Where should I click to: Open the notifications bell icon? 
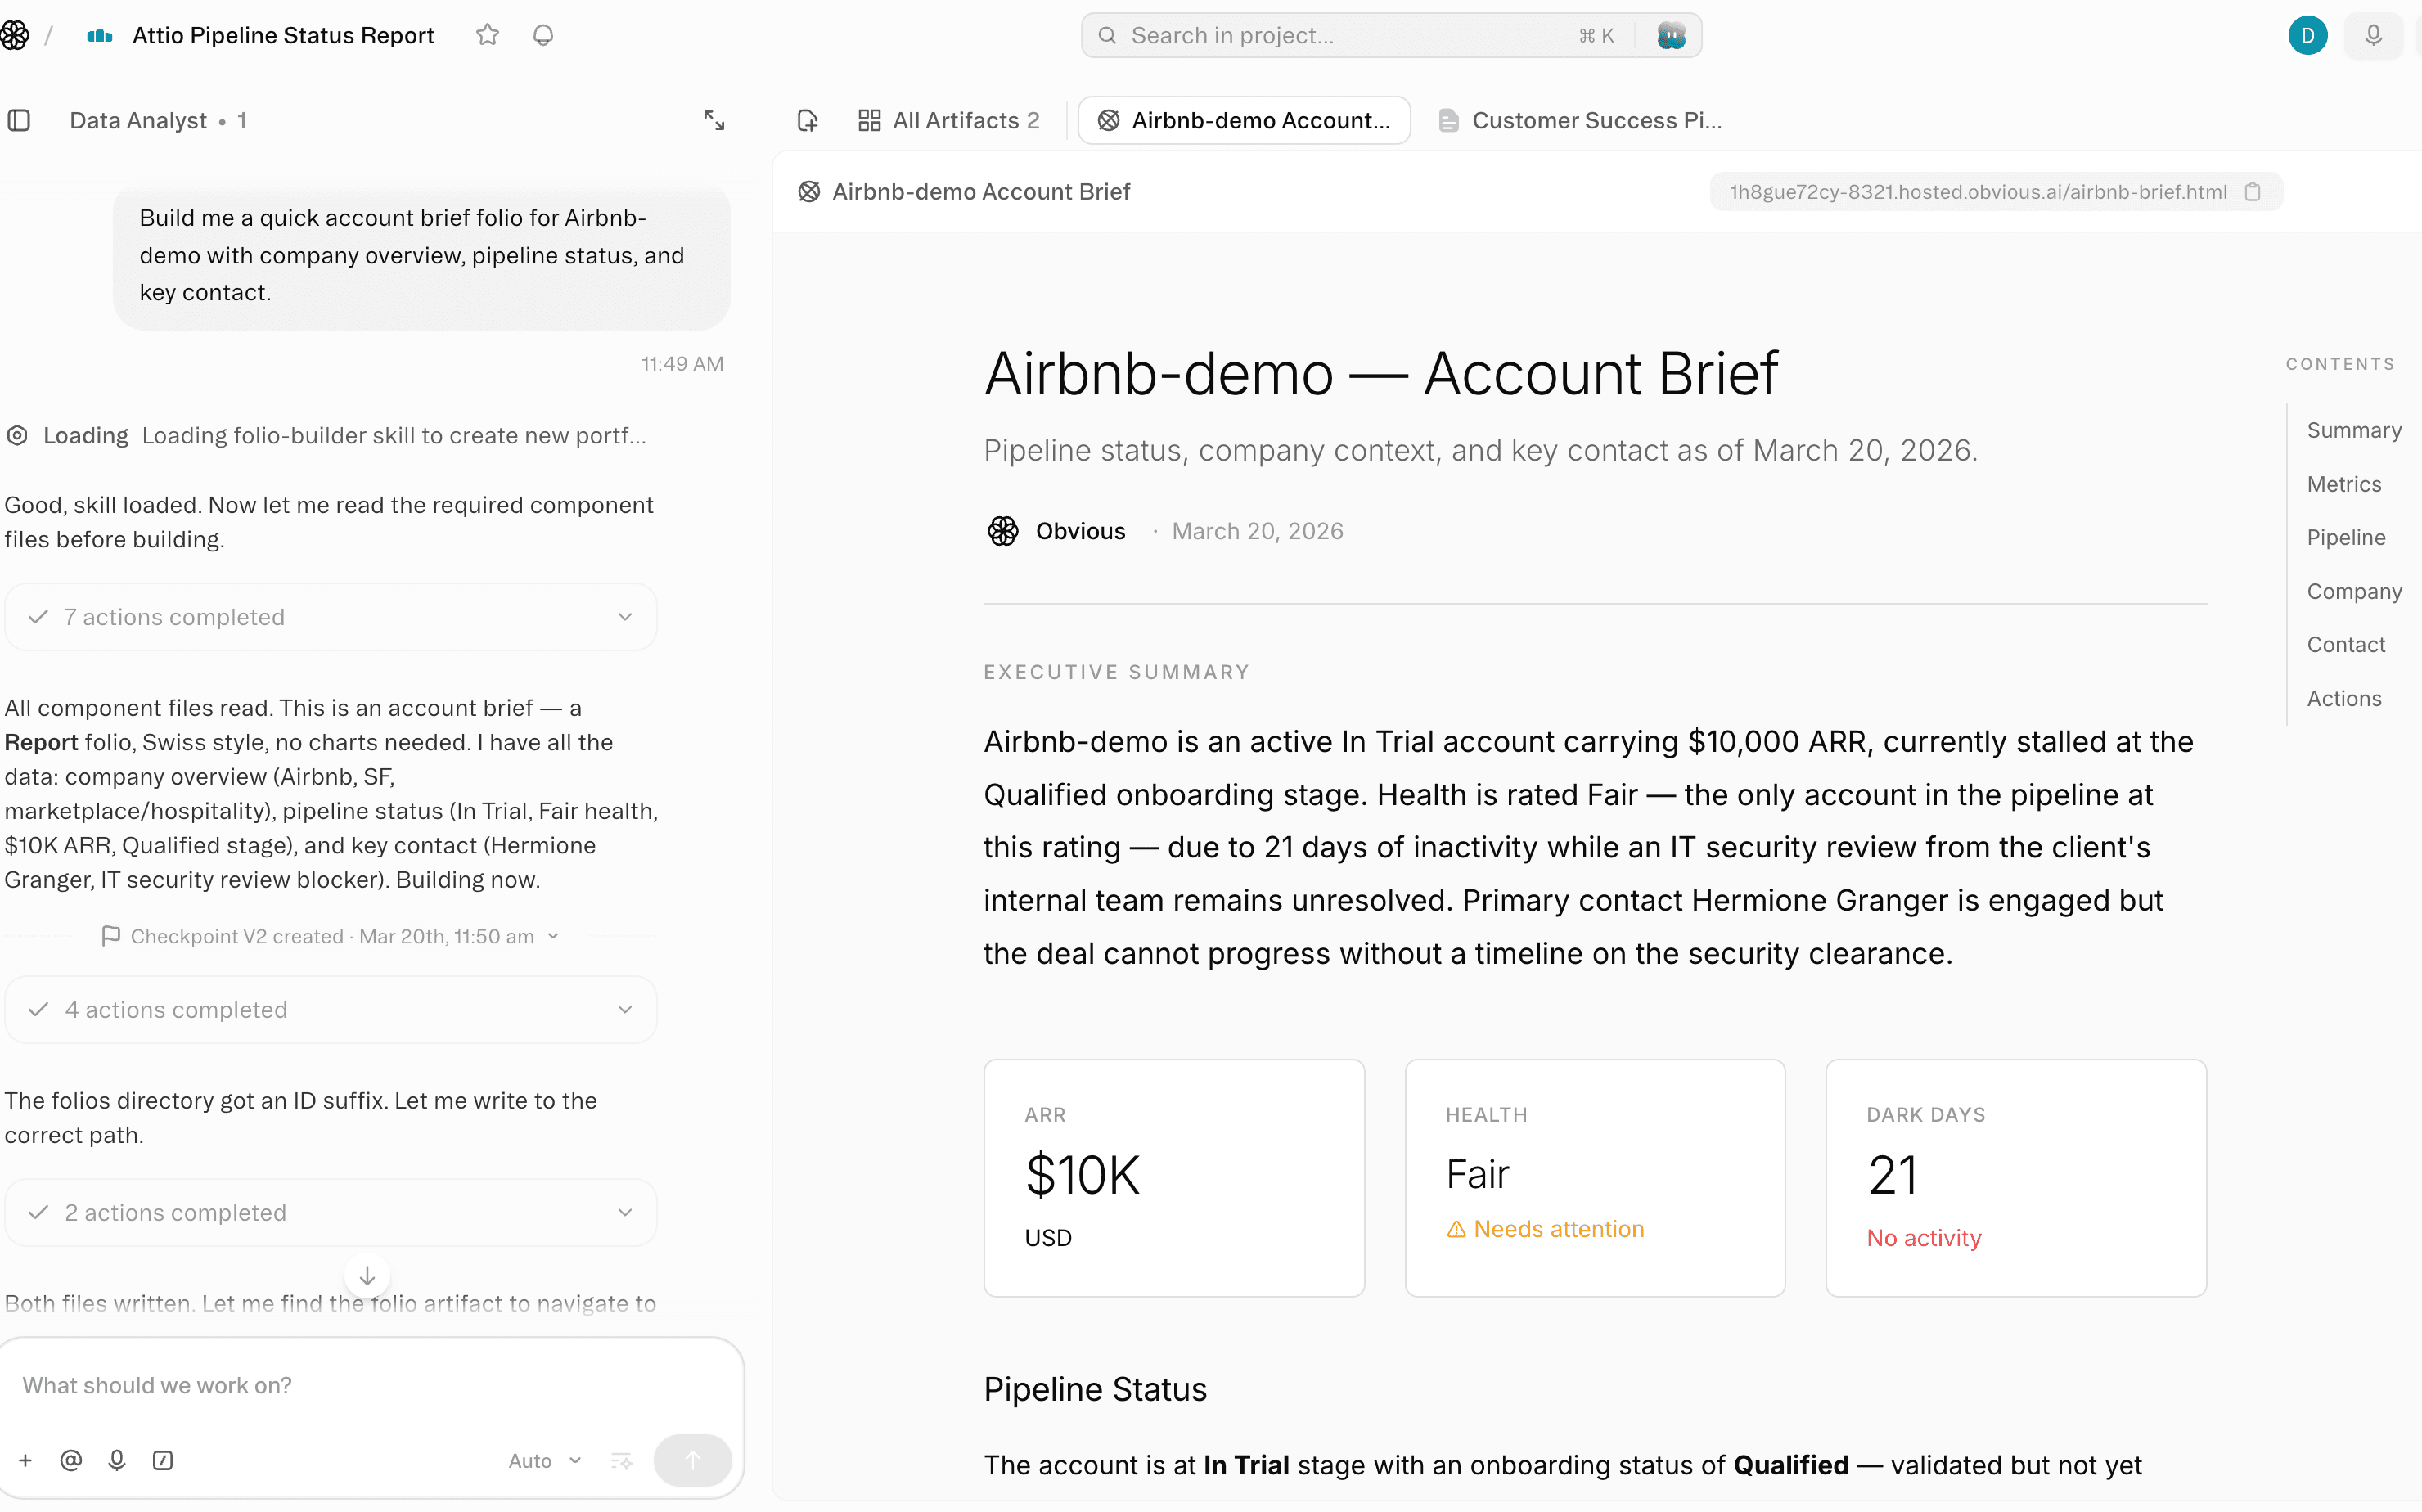(x=543, y=35)
